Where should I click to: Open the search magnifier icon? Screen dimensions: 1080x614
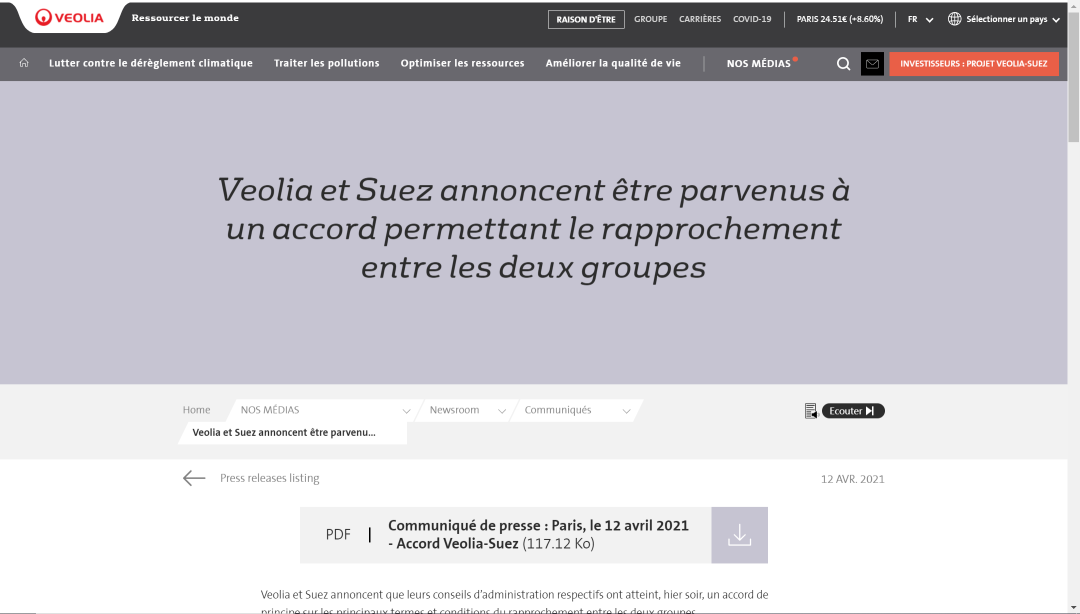[843, 64]
